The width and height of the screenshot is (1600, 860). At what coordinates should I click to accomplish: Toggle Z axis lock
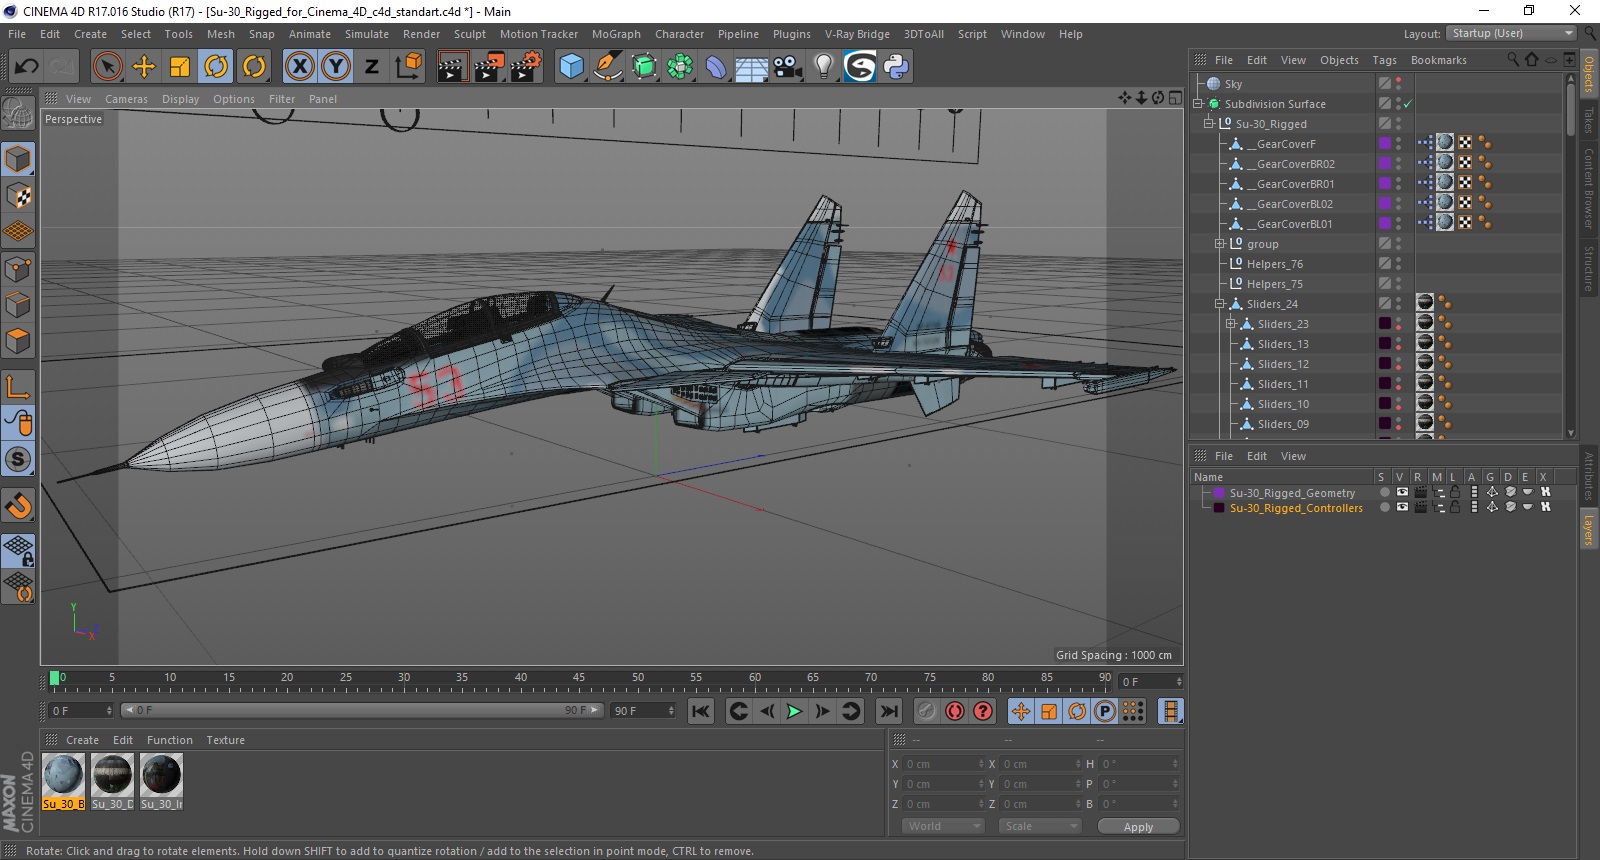pyautogui.click(x=372, y=67)
